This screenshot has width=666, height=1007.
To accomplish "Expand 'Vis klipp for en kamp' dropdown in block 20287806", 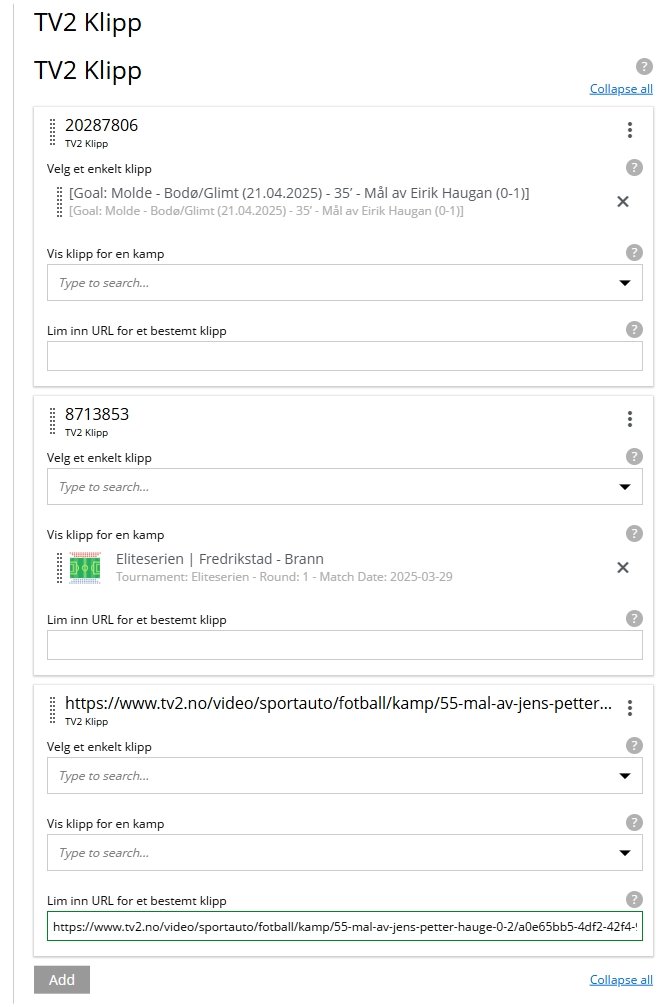I will [x=624, y=283].
